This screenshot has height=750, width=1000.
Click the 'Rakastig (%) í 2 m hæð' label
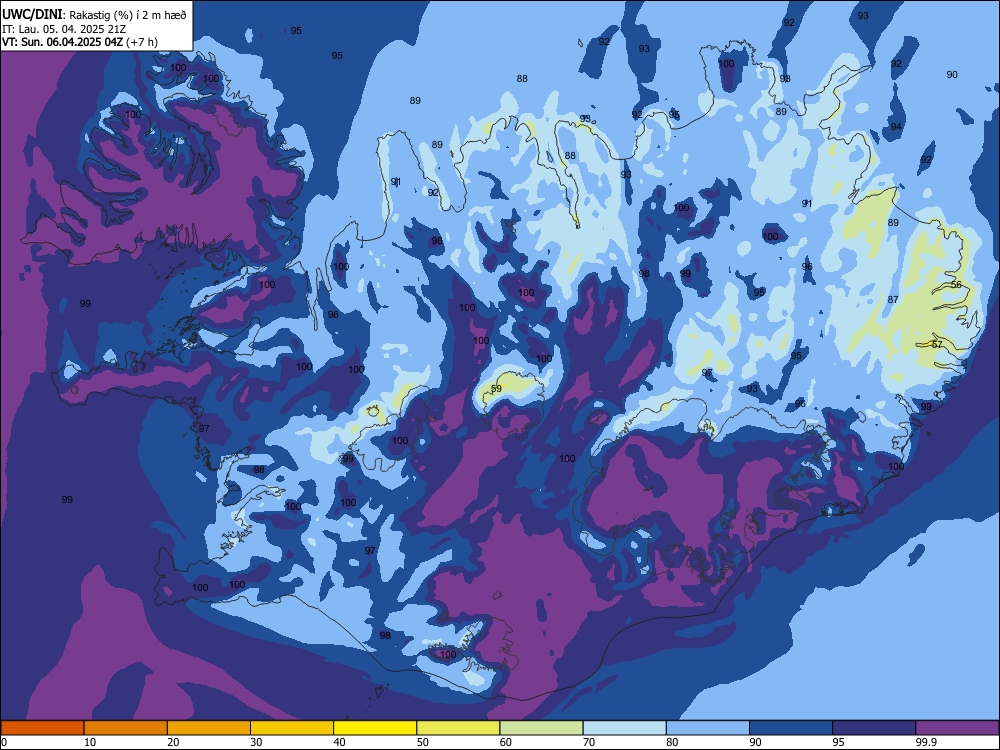tap(128, 15)
